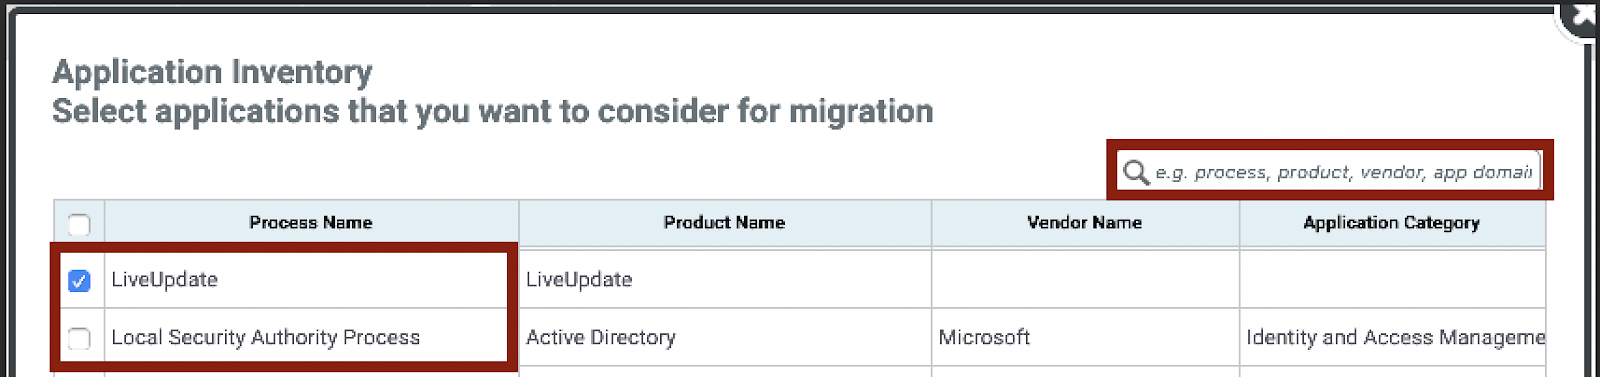This screenshot has height=377, width=1600.
Task: Close the Application Inventory dialog
Action: [1583, 17]
